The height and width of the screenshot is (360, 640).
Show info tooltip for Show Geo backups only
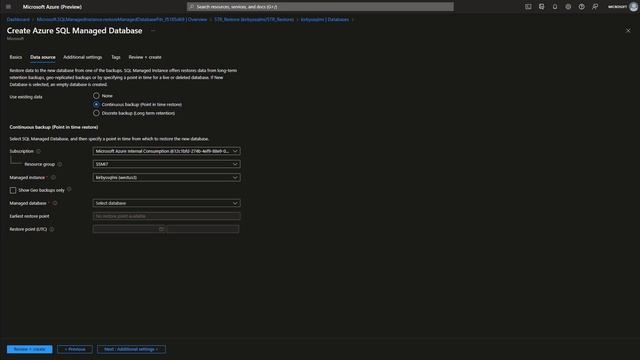point(69,189)
